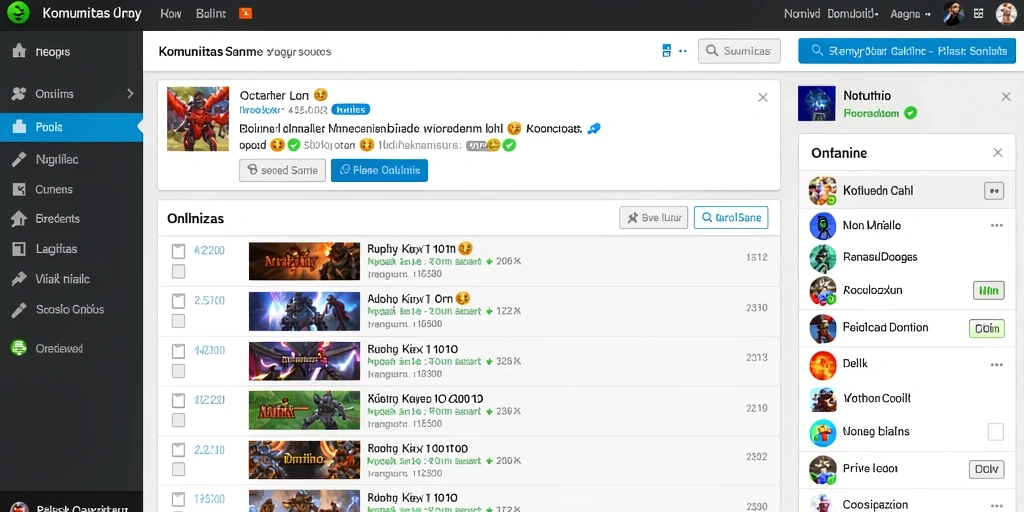Click the seoed Sarne button
The width and height of the screenshot is (1024, 512).
click(x=282, y=170)
